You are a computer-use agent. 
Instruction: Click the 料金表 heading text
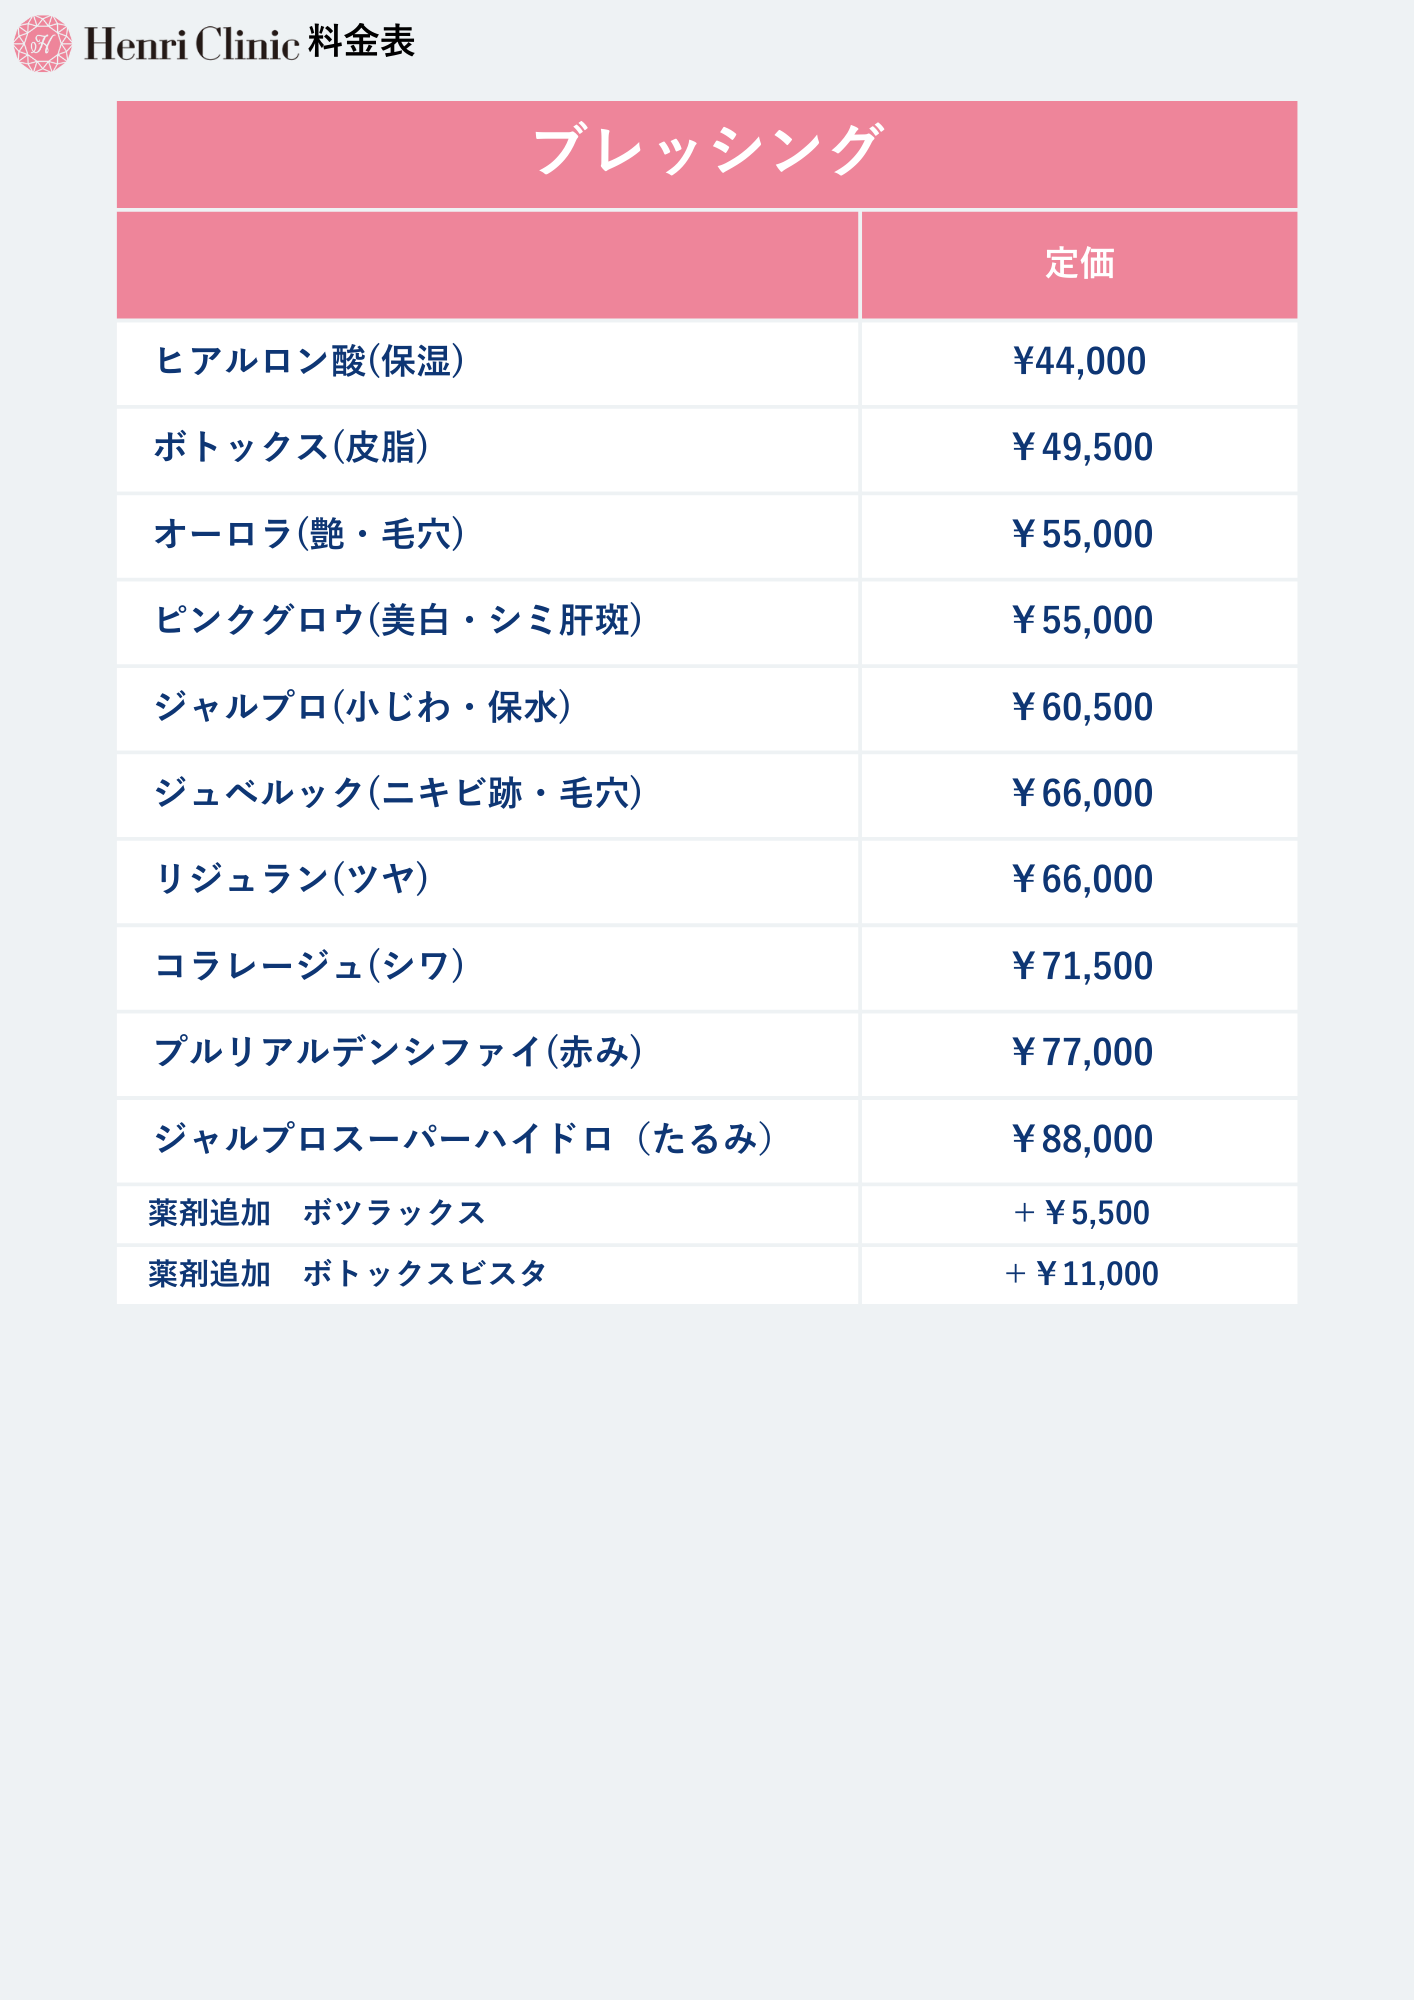click(x=361, y=42)
